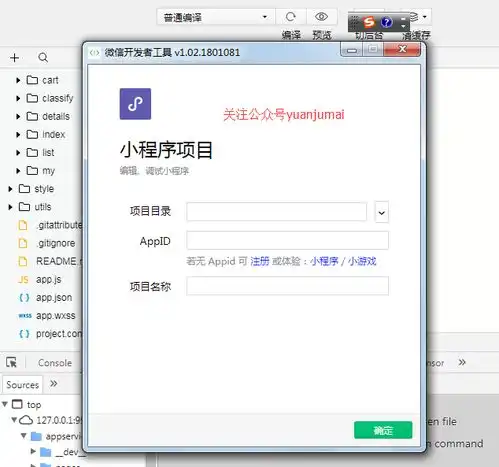Open the .gitignore file
Image resolution: width=499 pixels, height=467 pixels.
point(56,243)
